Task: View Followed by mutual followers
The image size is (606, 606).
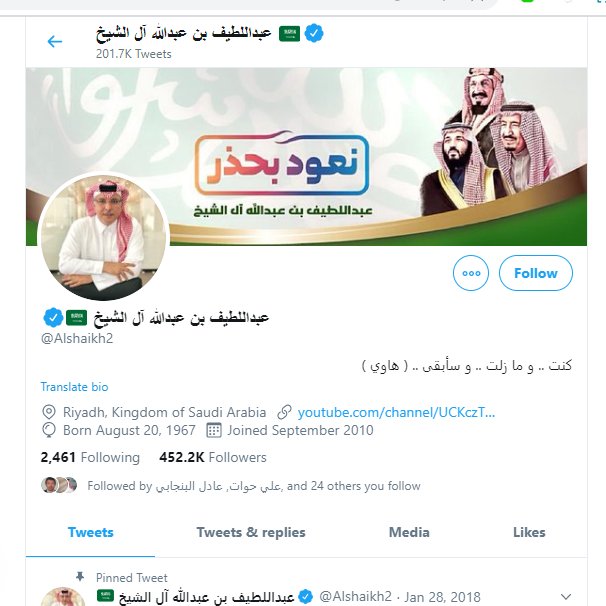Action: coord(231,486)
